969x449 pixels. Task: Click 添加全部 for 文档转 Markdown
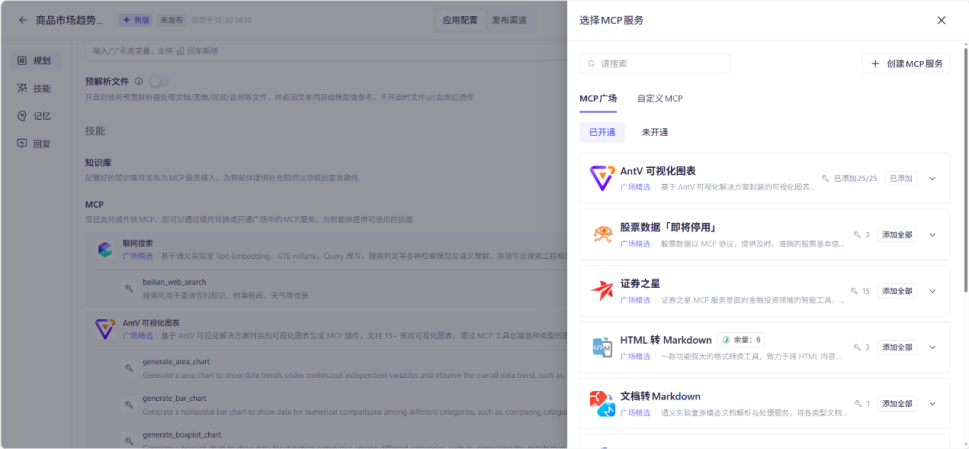point(897,404)
